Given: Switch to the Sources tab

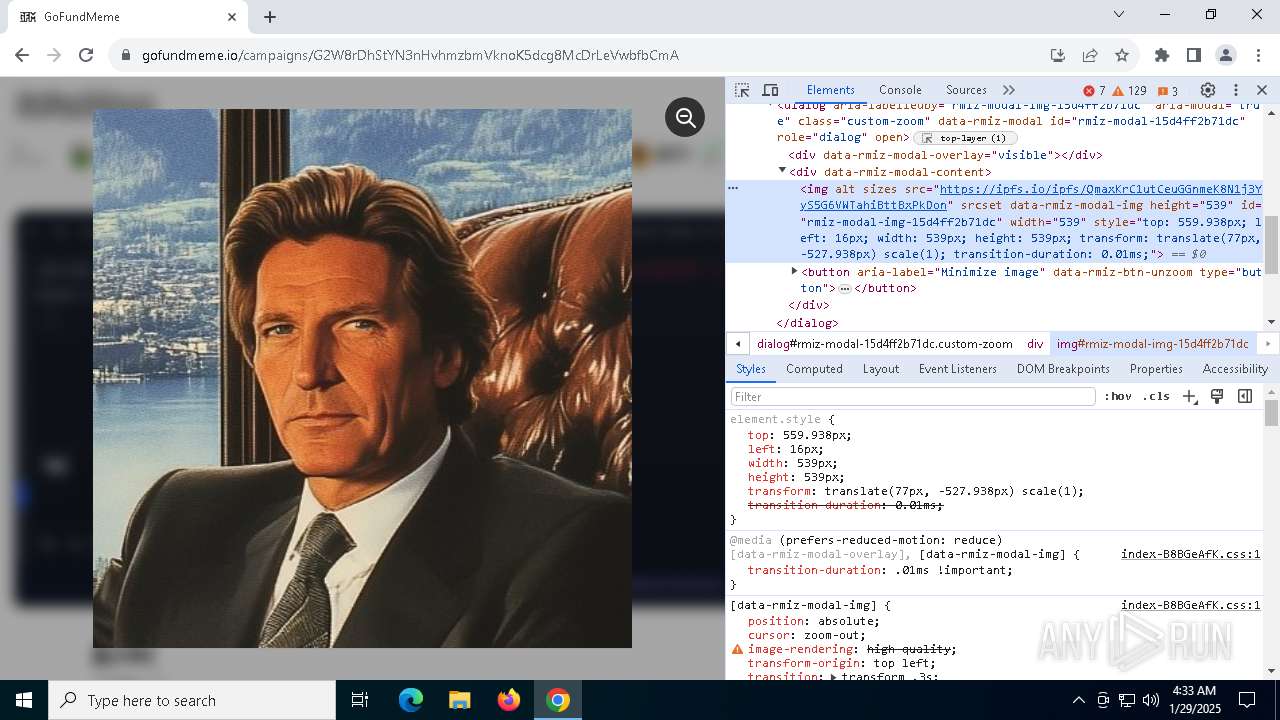Looking at the screenshot, I should (x=966, y=90).
